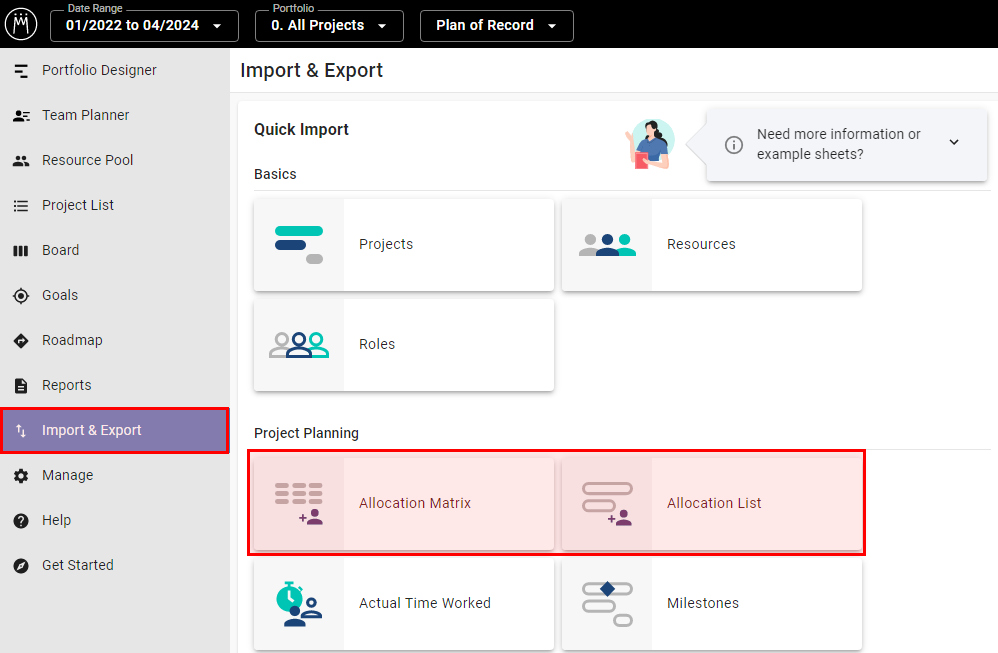The image size is (998, 653).
Task: Click the Board columns icon
Action: click(21, 251)
